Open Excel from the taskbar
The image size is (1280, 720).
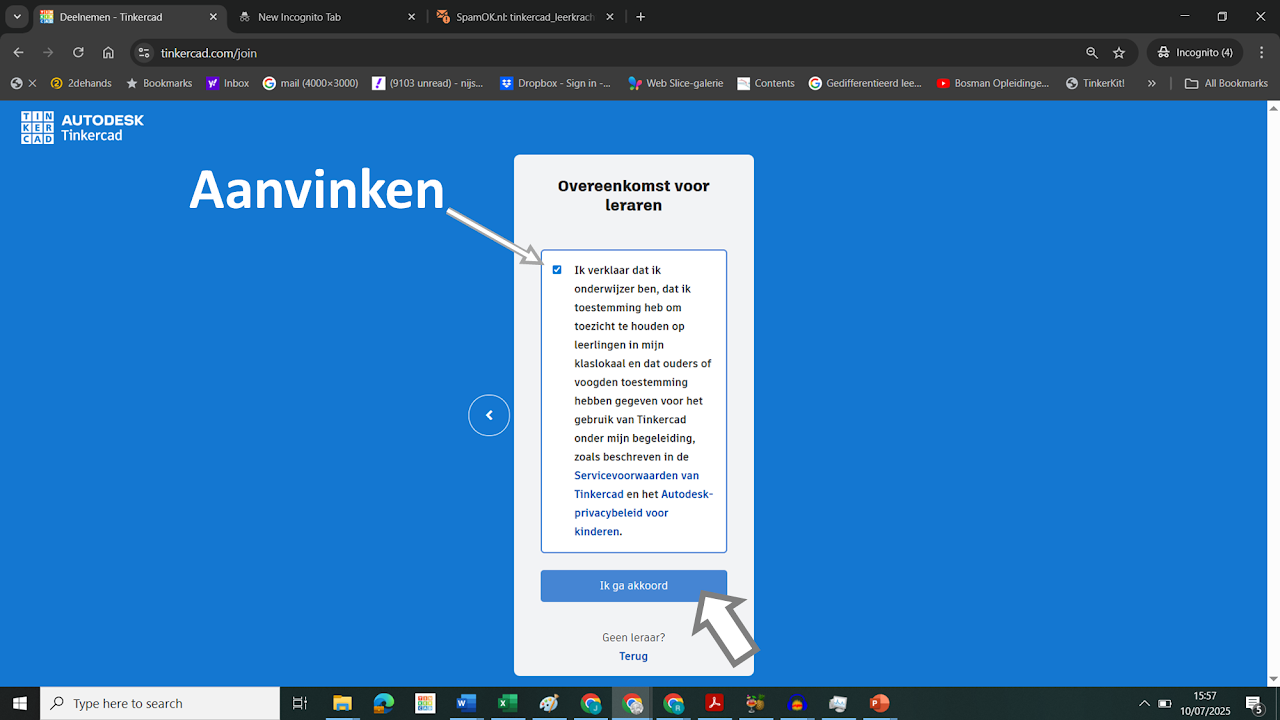coord(507,703)
